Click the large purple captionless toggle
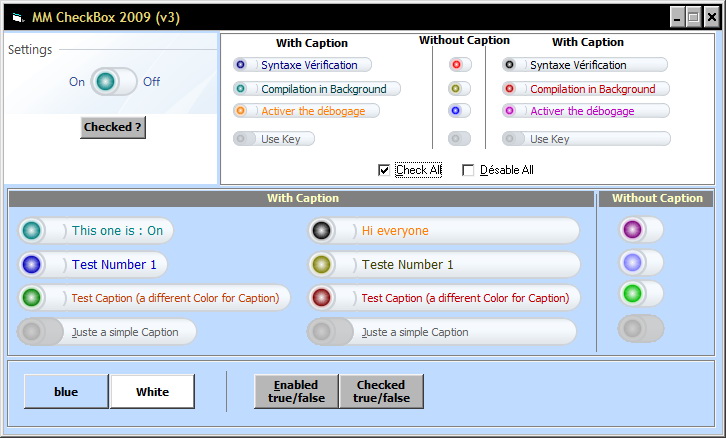Screen dimensions: 726x438 click(632, 230)
